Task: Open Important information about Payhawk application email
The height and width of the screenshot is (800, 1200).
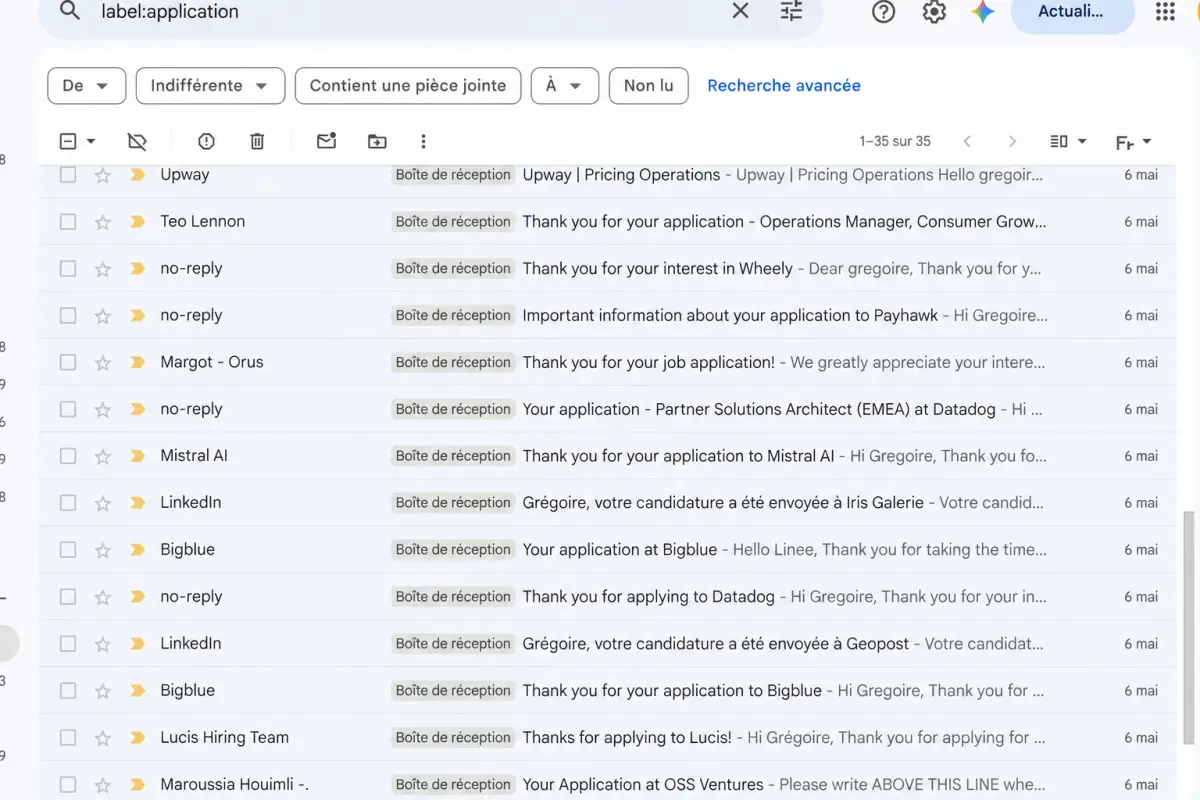Action: point(730,315)
